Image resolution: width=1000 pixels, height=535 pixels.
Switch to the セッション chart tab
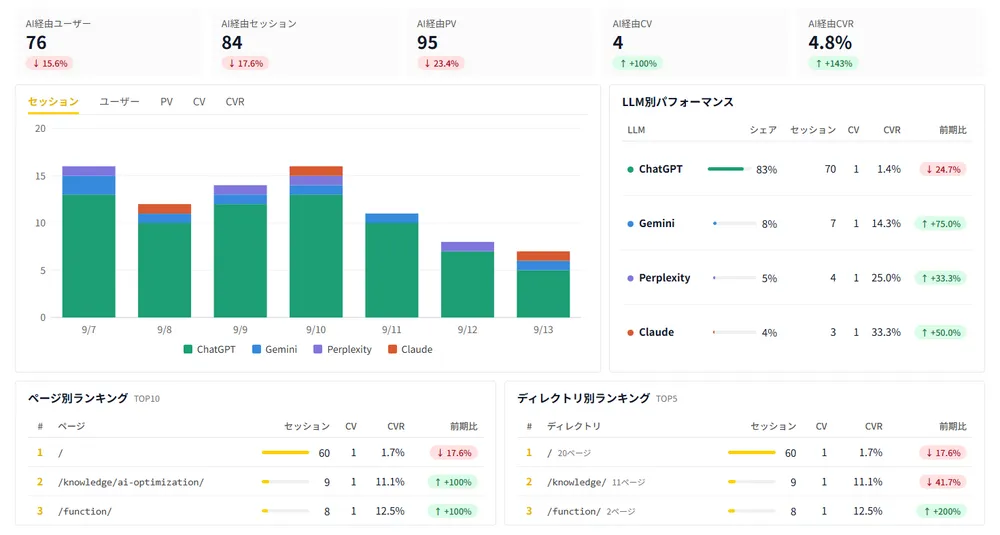coord(53,101)
